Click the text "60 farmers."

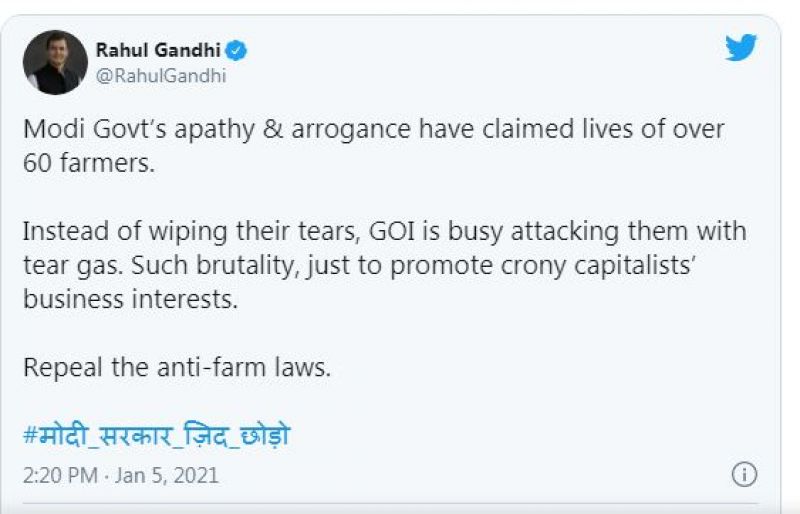coord(89,164)
